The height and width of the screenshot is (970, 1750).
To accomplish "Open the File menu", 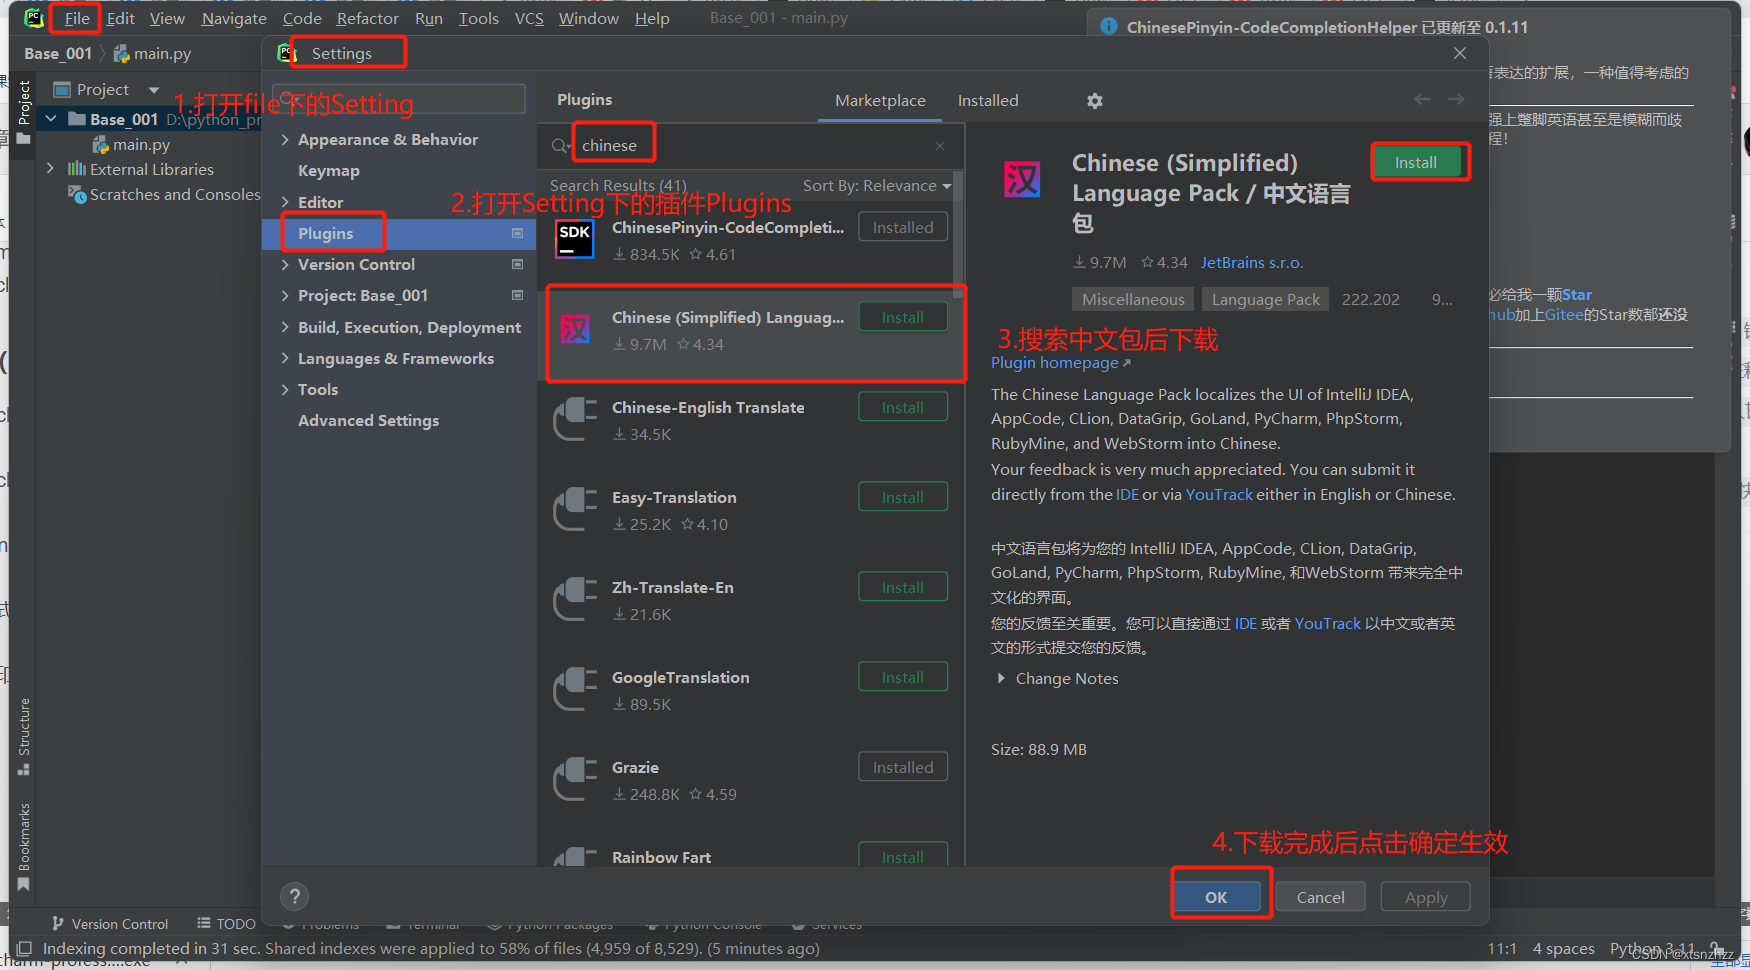I will (x=77, y=18).
